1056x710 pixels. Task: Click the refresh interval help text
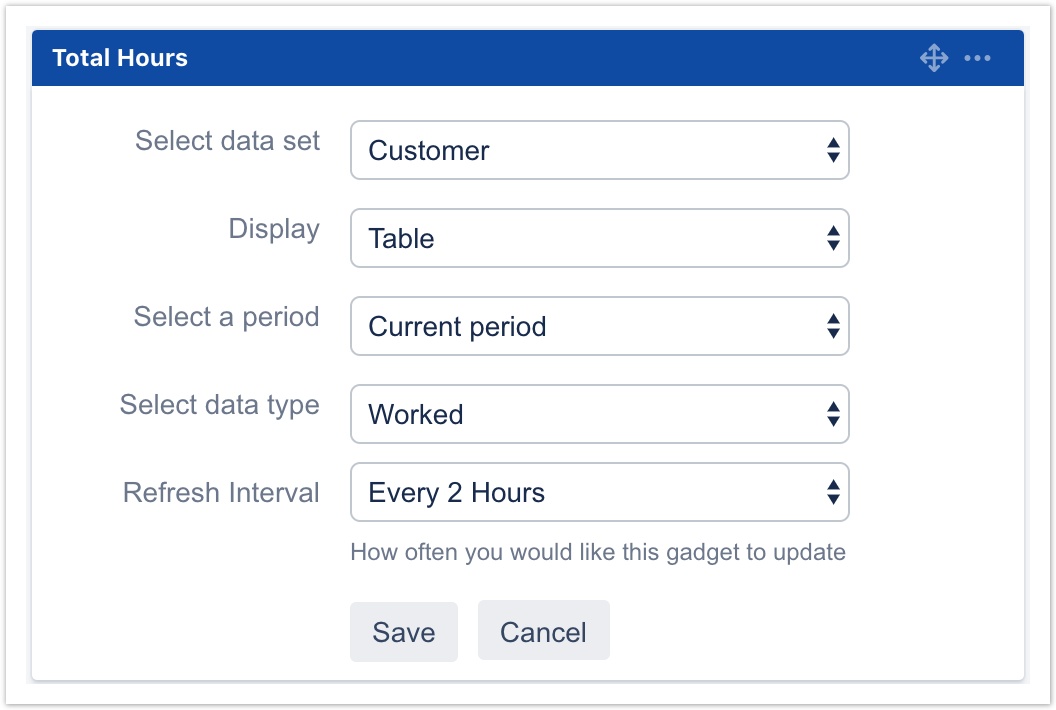(x=598, y=552)
